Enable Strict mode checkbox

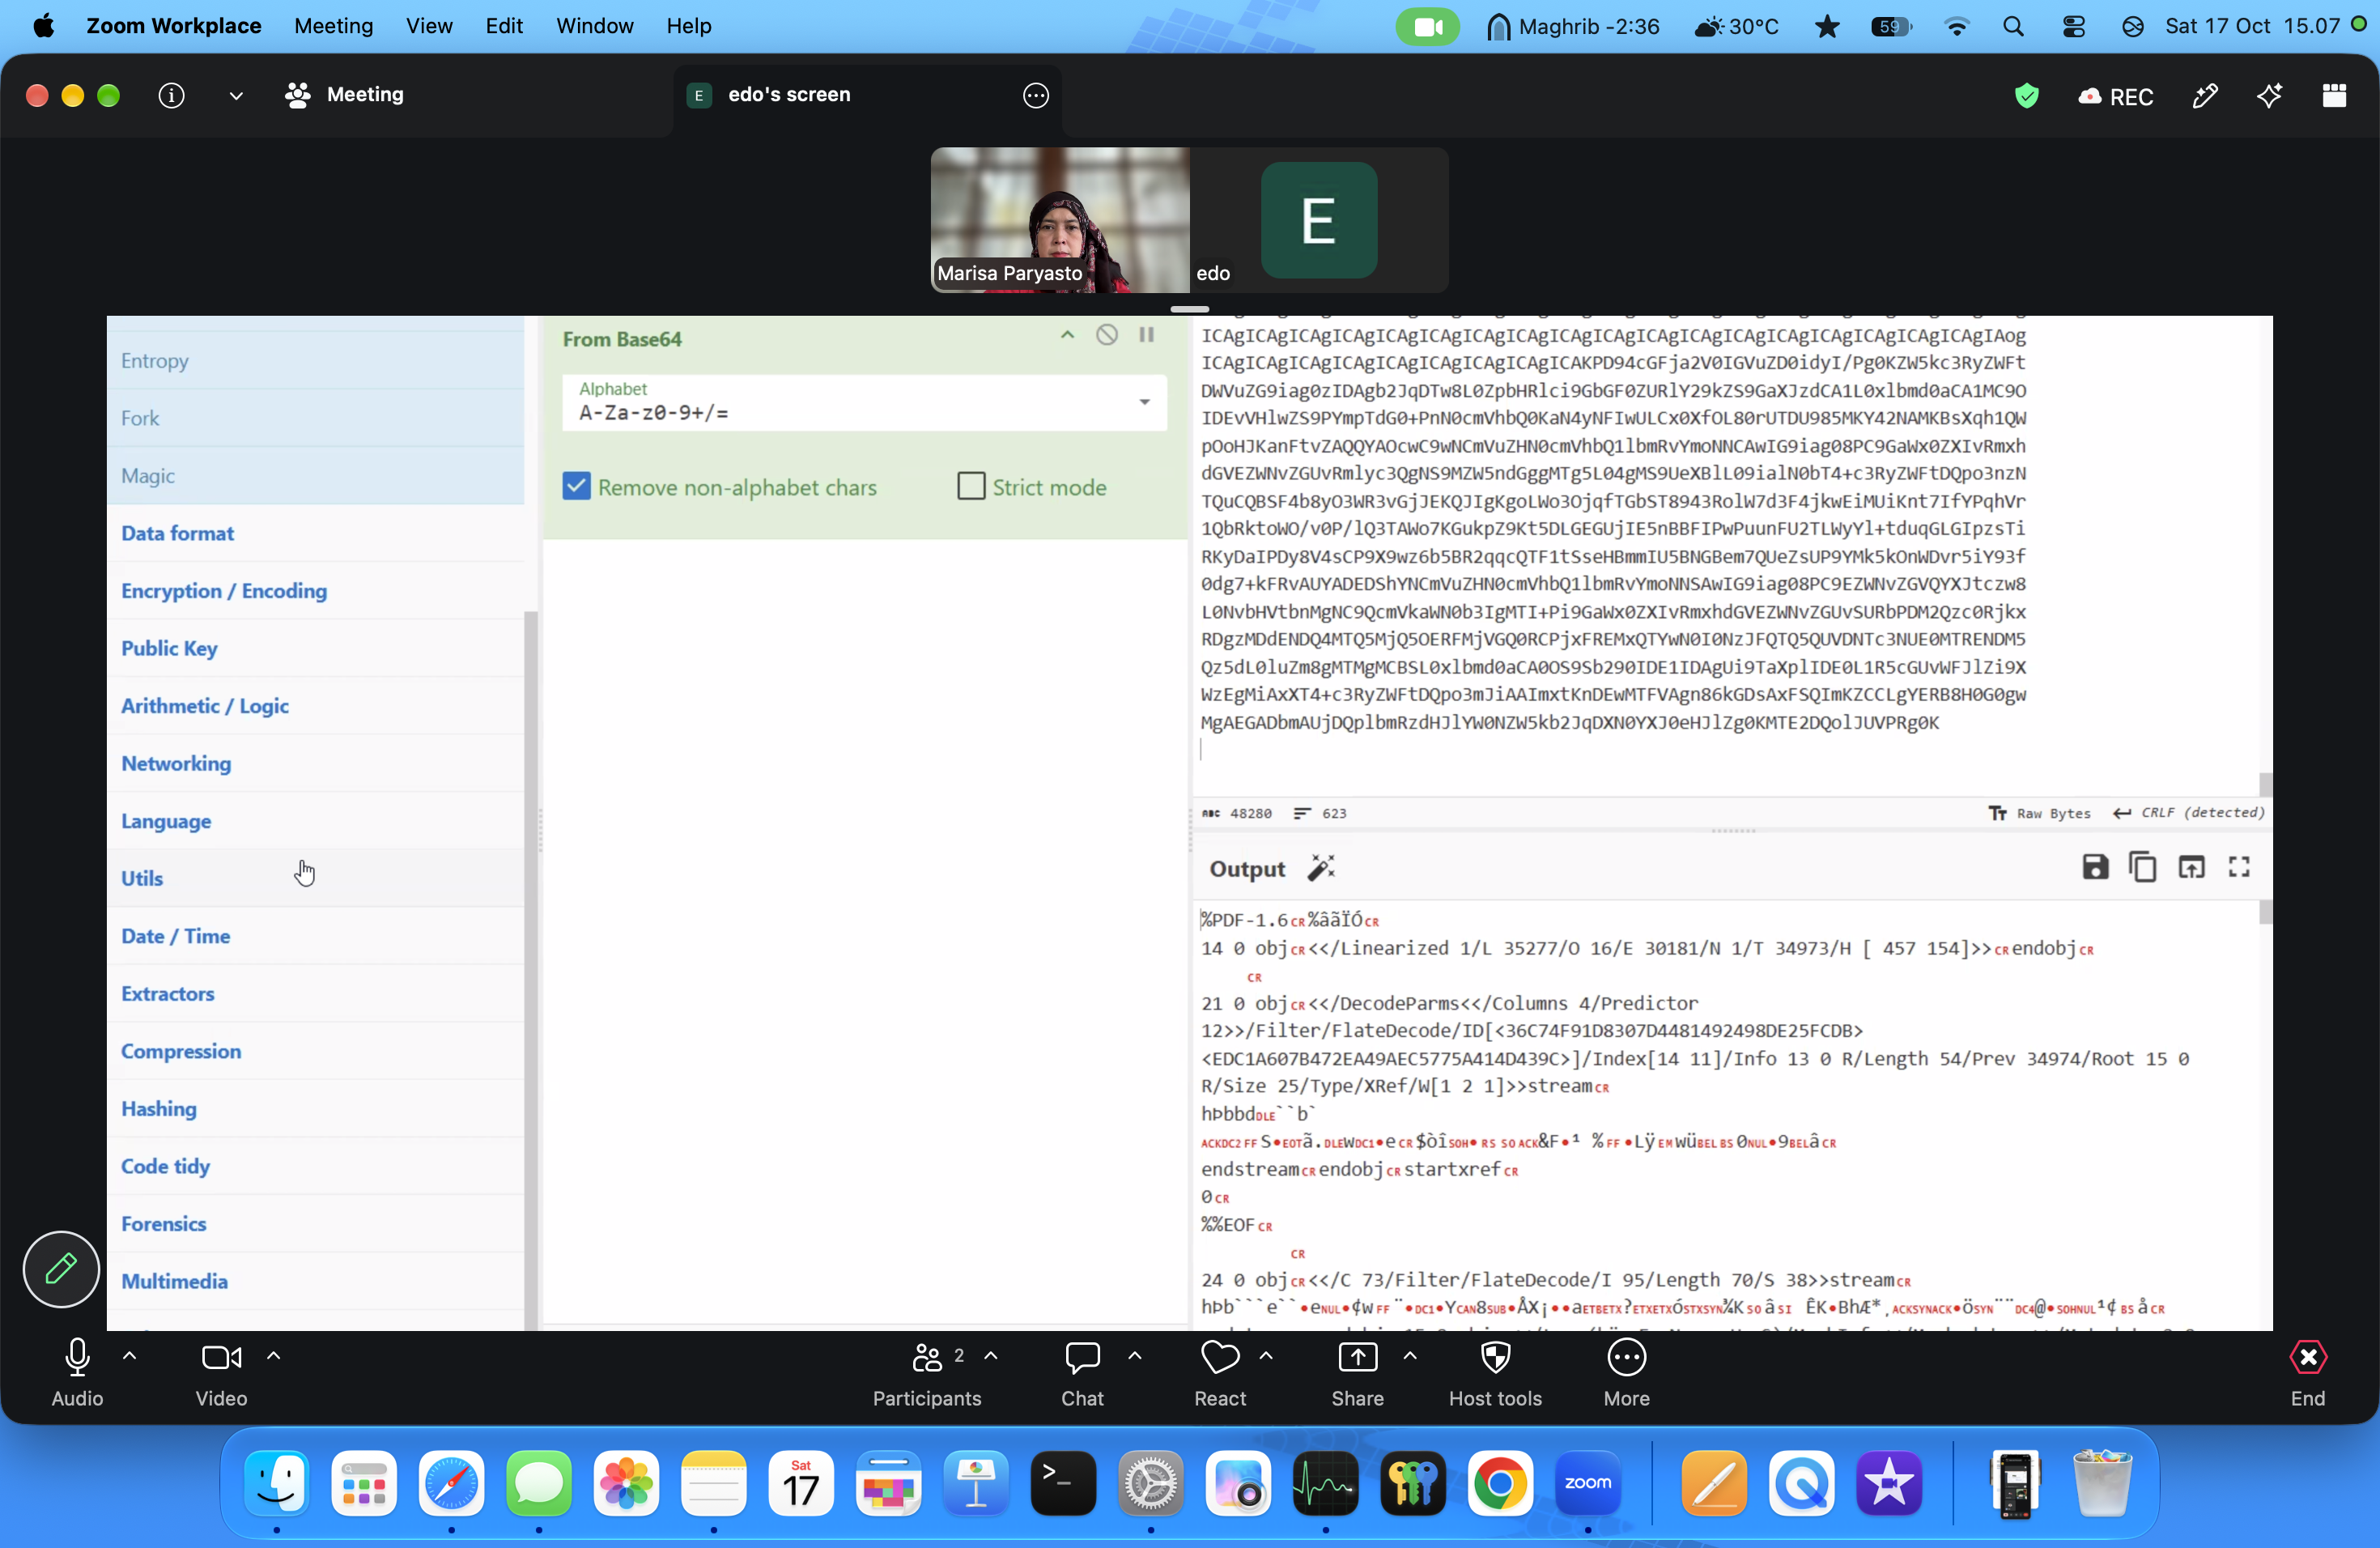971,486
